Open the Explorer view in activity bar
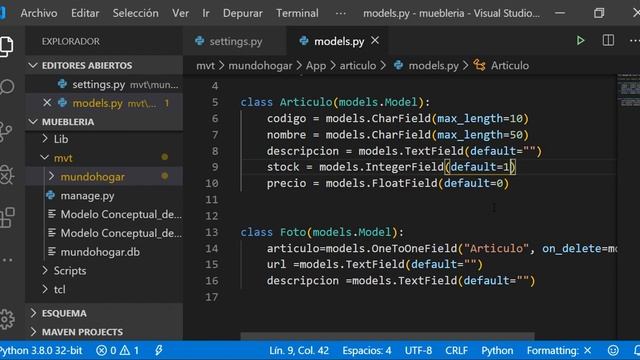 (6, 46)
